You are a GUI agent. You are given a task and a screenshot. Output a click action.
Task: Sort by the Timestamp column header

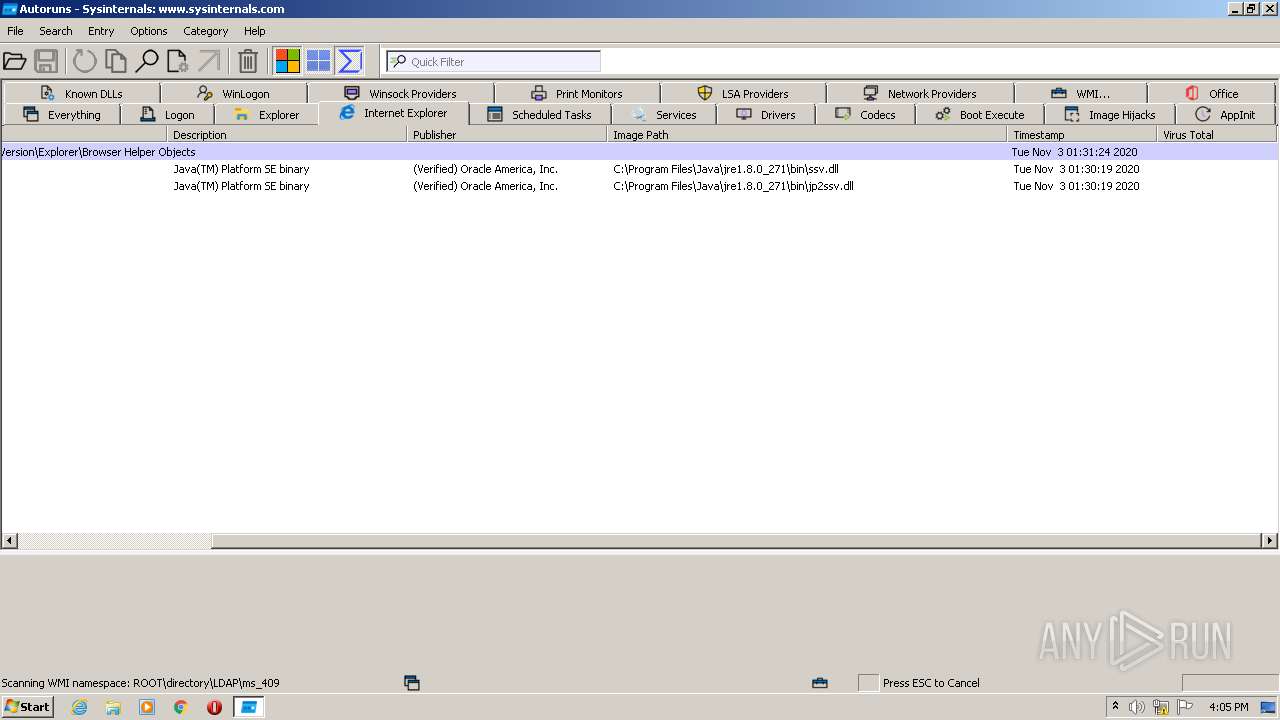pos(1082,134)
